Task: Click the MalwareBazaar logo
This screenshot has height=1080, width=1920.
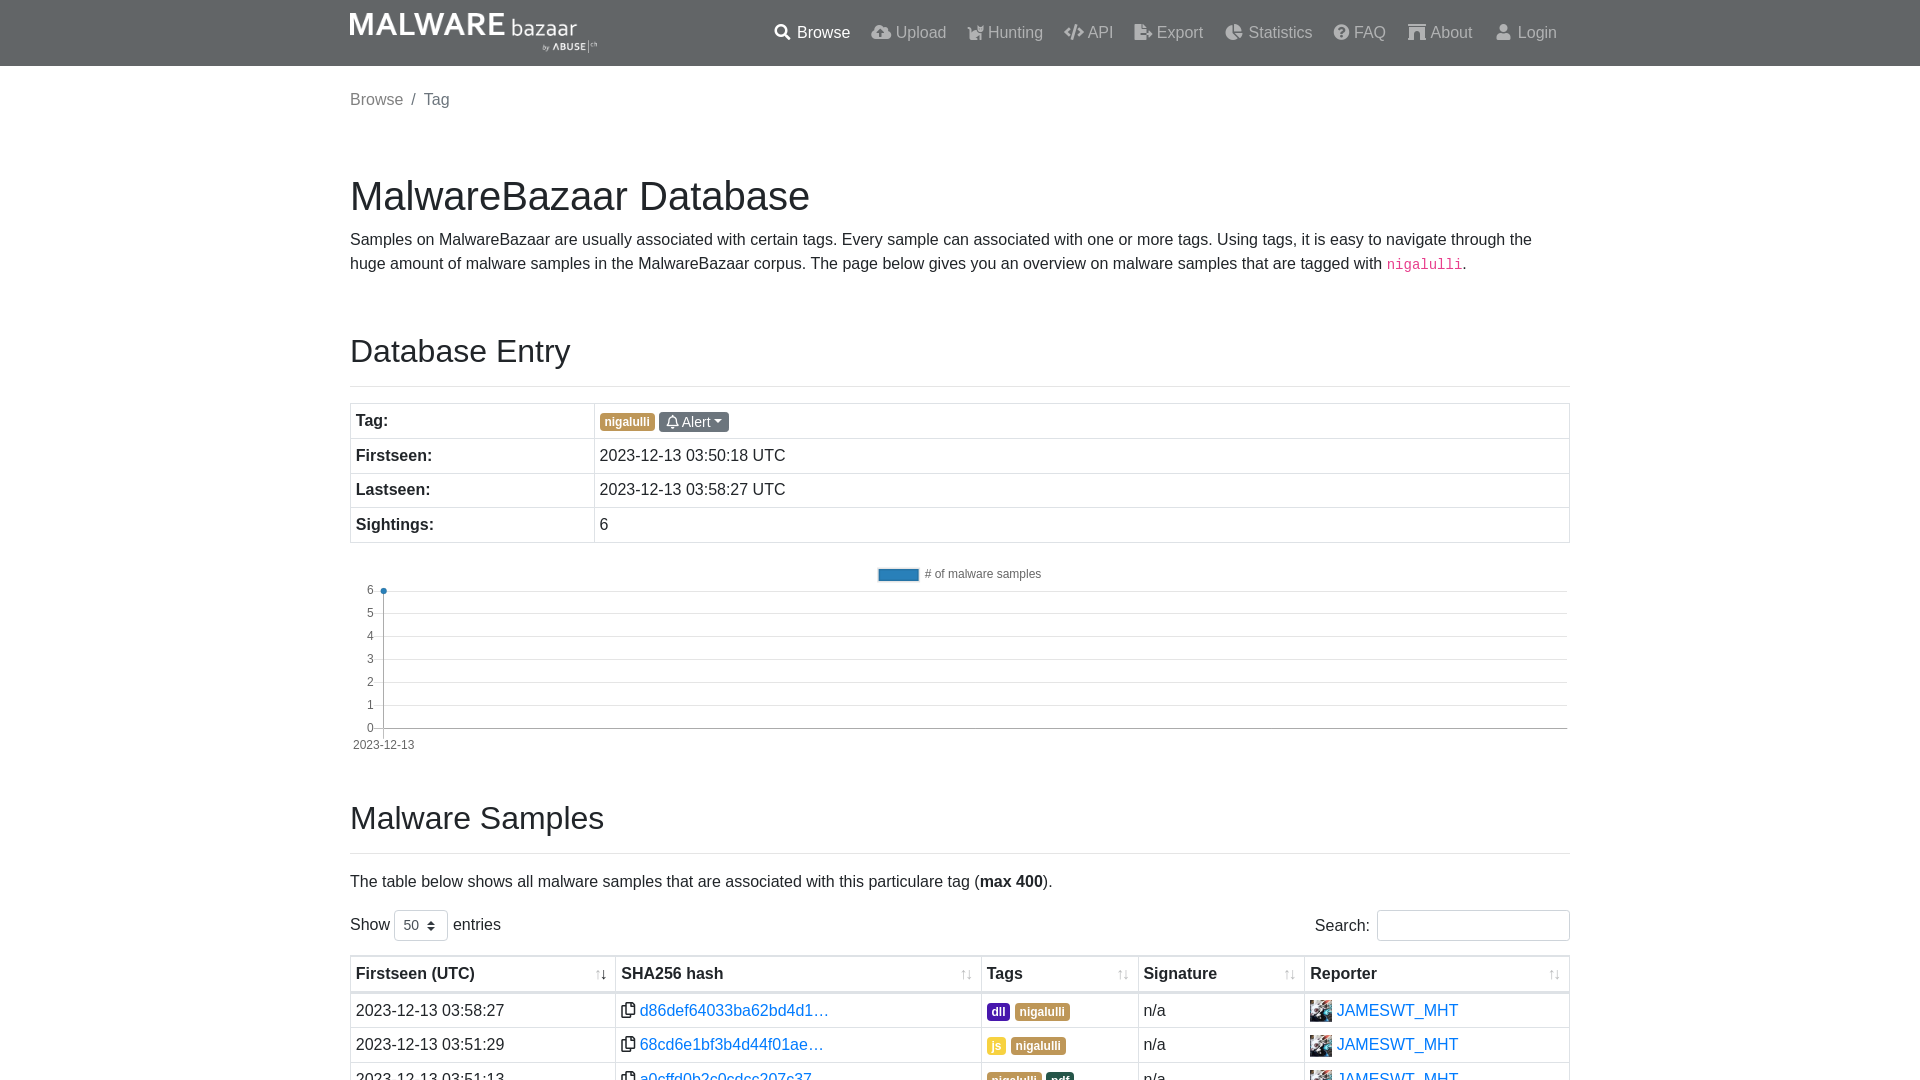Action: pos(473,32)
